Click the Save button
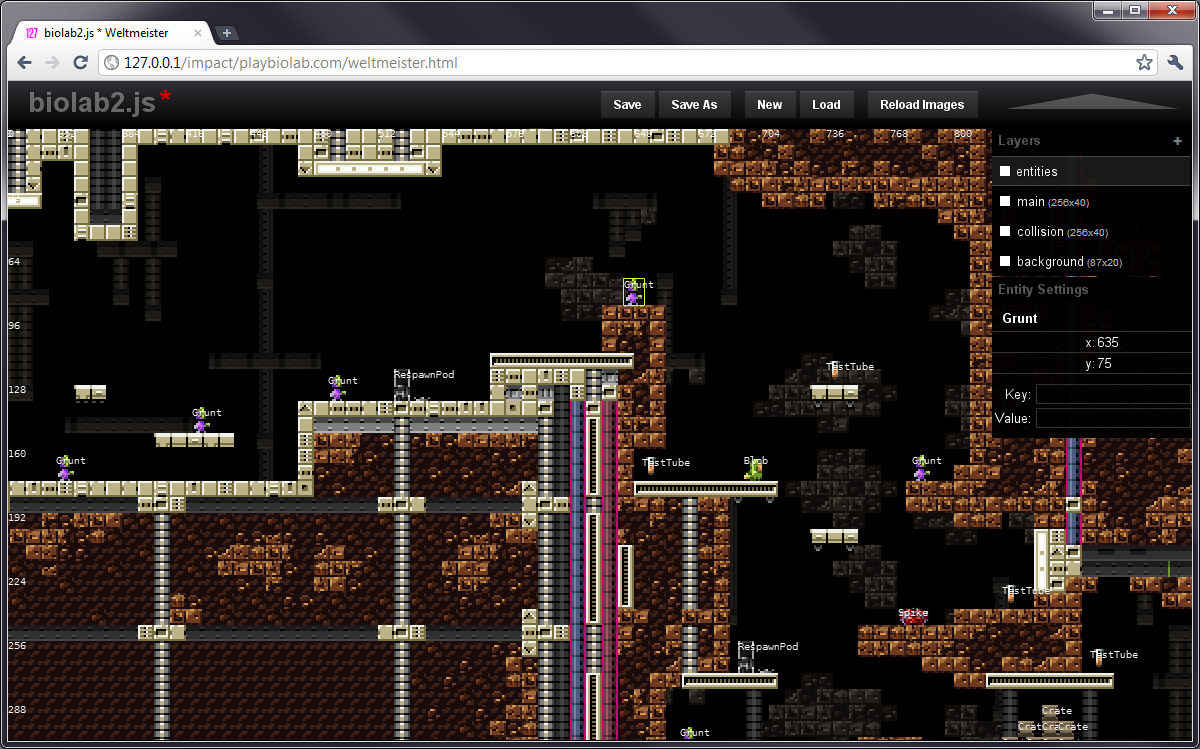Viewport: 1200px width, 749px height. [x=627, y=104]
